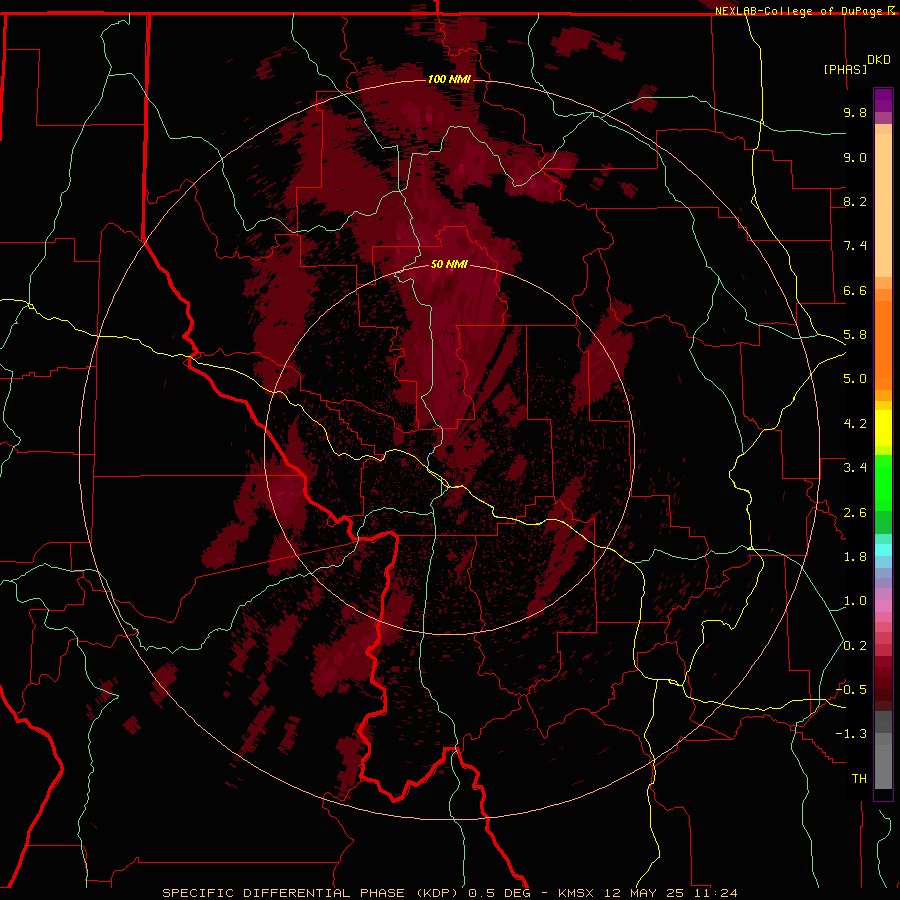Click the -1.3 scale value
The image size is (900, 900).
[851, 734]
